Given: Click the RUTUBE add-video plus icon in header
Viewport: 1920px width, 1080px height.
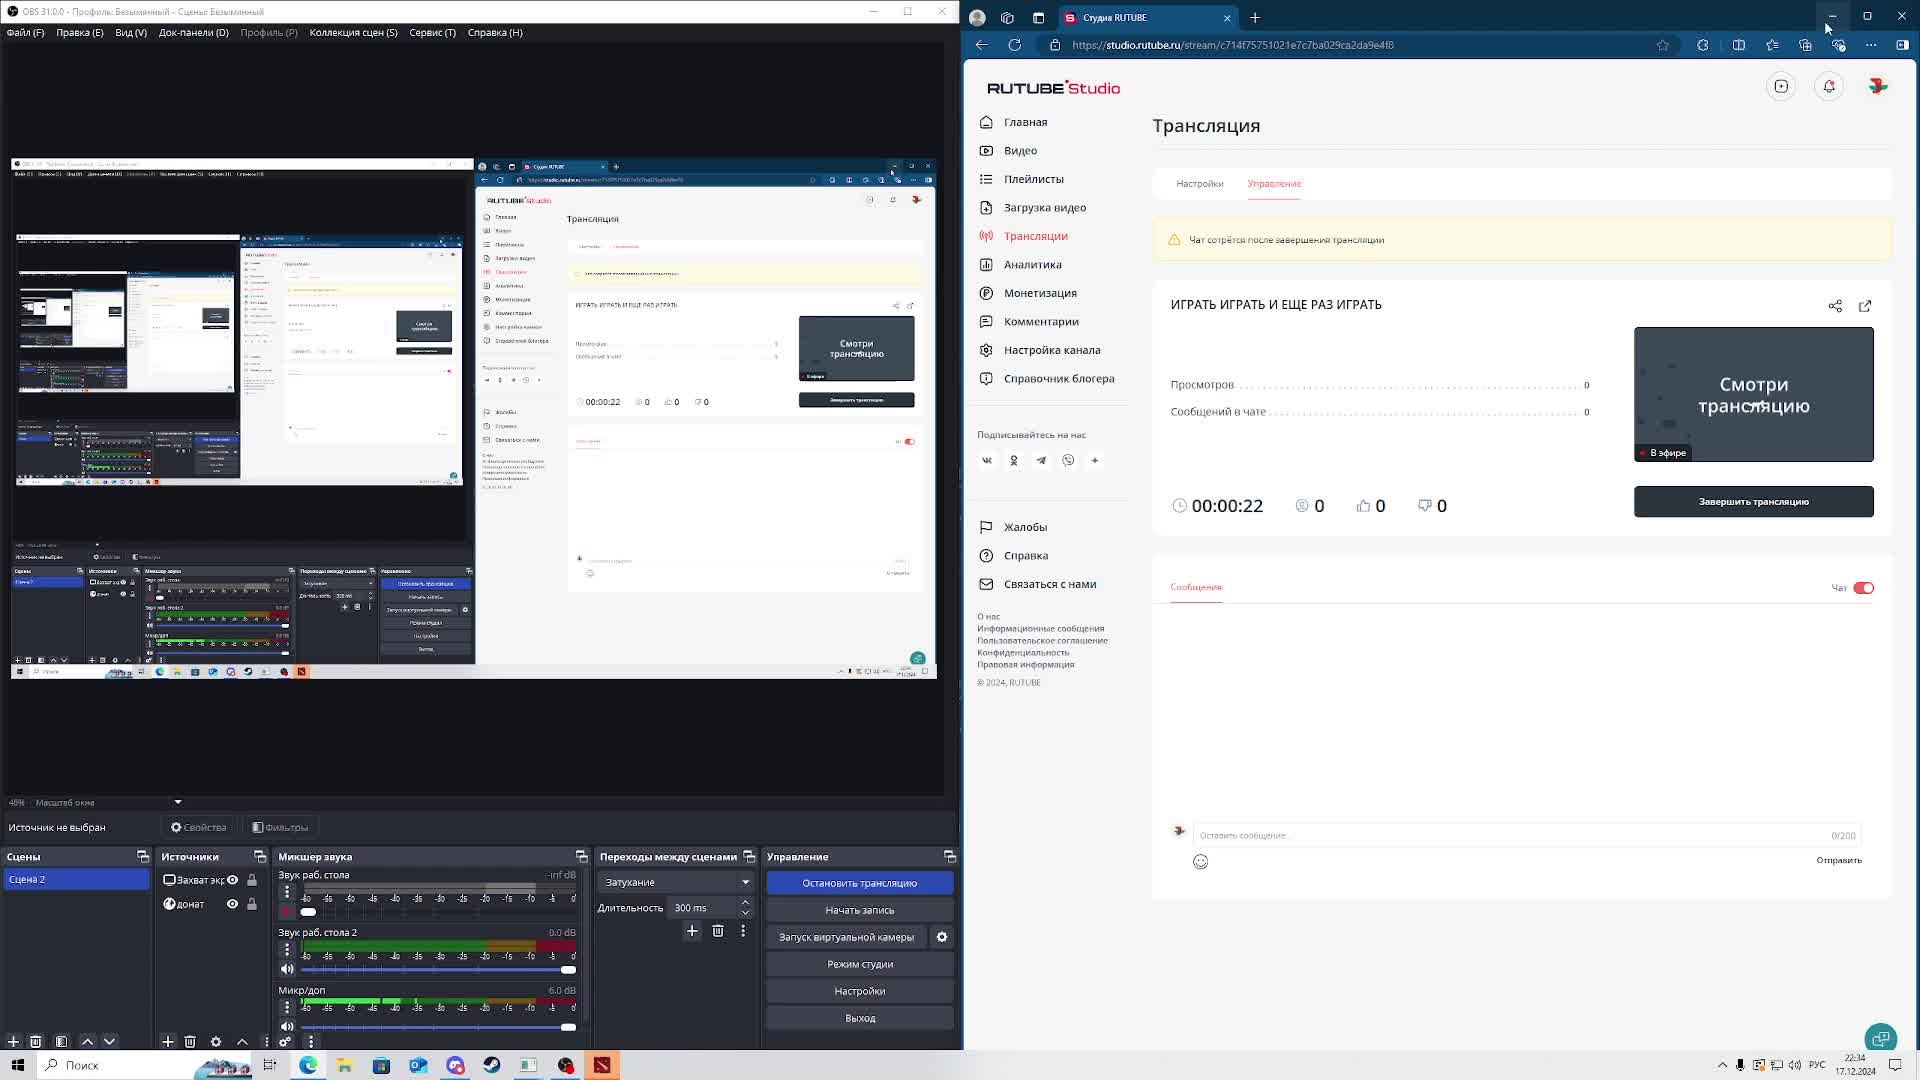Looking at the screenshot, I should 1781,87.
